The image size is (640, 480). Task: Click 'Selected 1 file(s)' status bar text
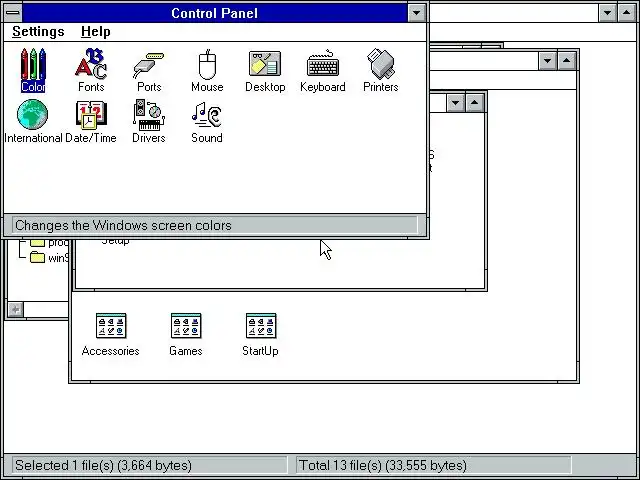tap(103, 465)
